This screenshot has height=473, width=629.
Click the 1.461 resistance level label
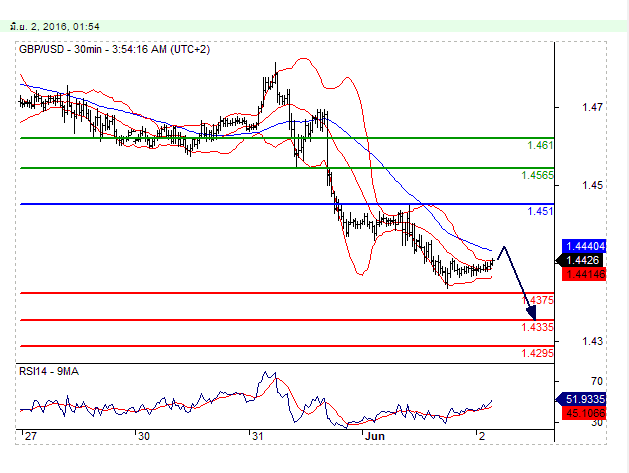tap(540, 145)
